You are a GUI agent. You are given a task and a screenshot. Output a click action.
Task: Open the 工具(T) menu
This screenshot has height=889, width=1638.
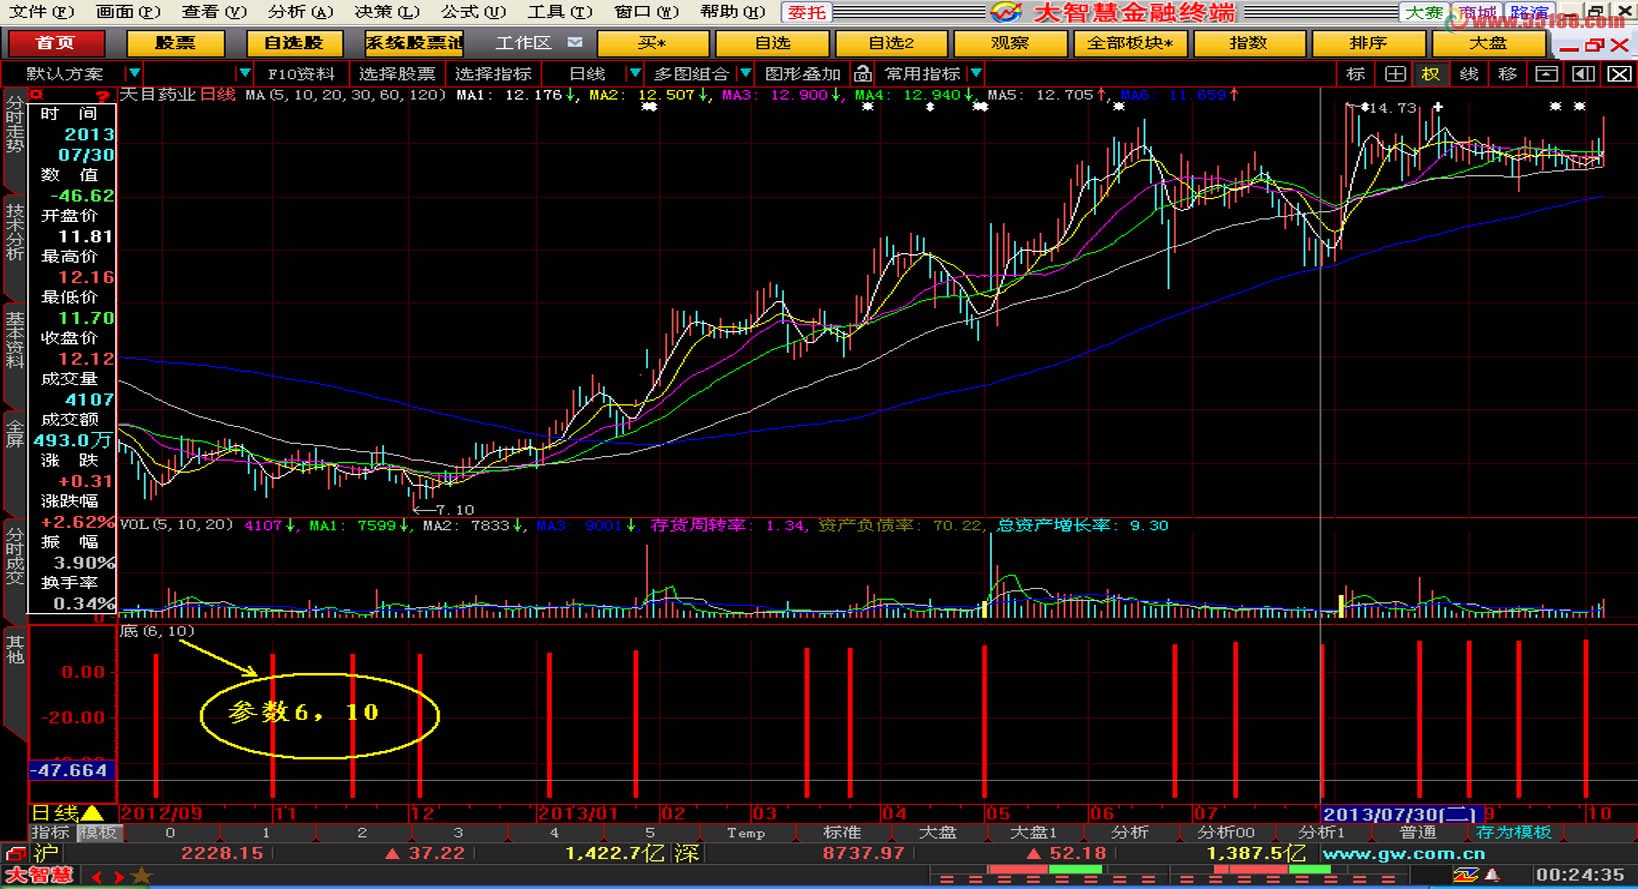559,12
